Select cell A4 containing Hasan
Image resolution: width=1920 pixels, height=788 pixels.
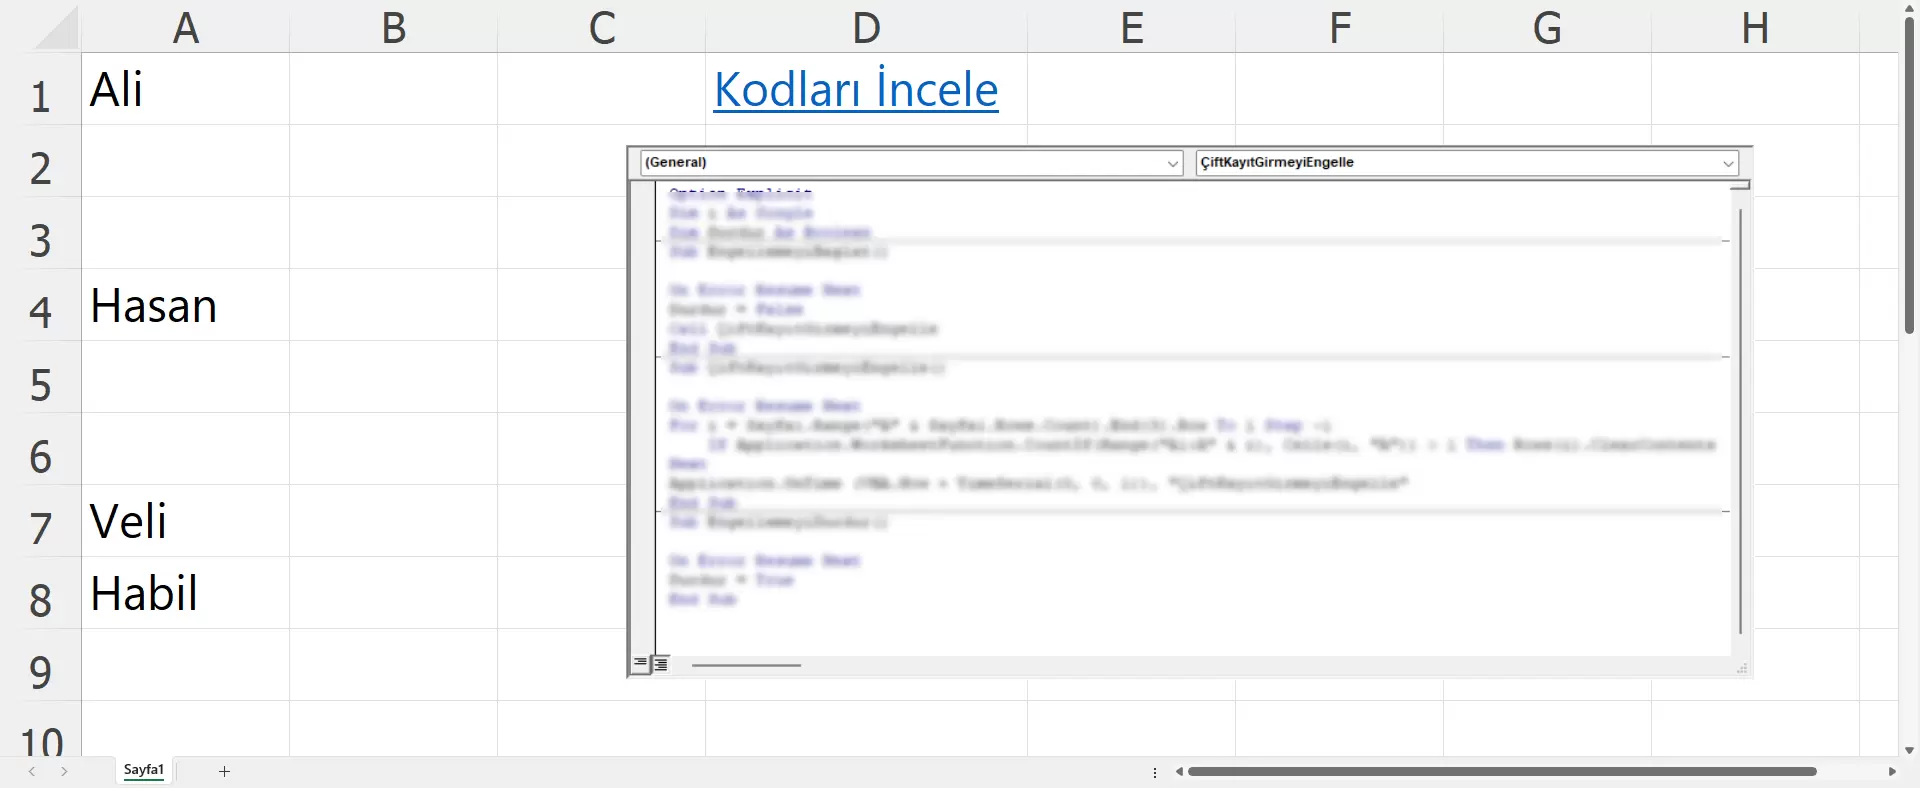pos(185,305)
